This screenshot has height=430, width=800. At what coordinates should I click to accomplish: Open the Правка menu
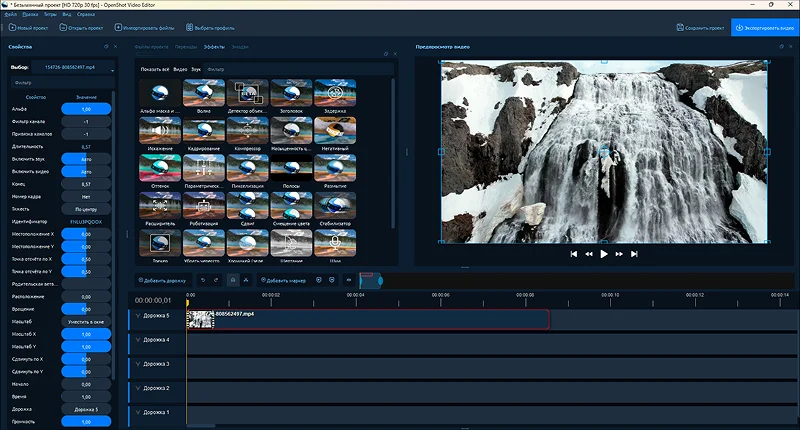click(x=31, y=14)
